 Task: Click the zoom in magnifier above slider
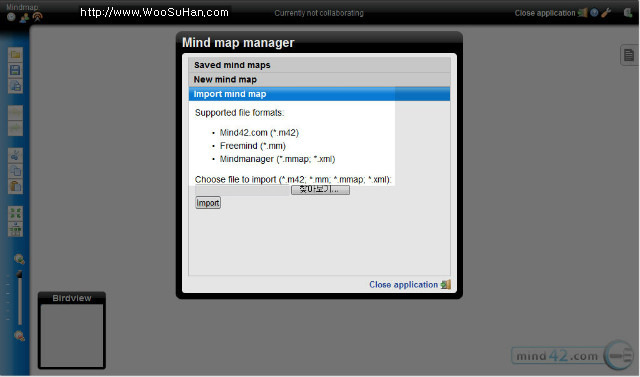coord(19,259)
